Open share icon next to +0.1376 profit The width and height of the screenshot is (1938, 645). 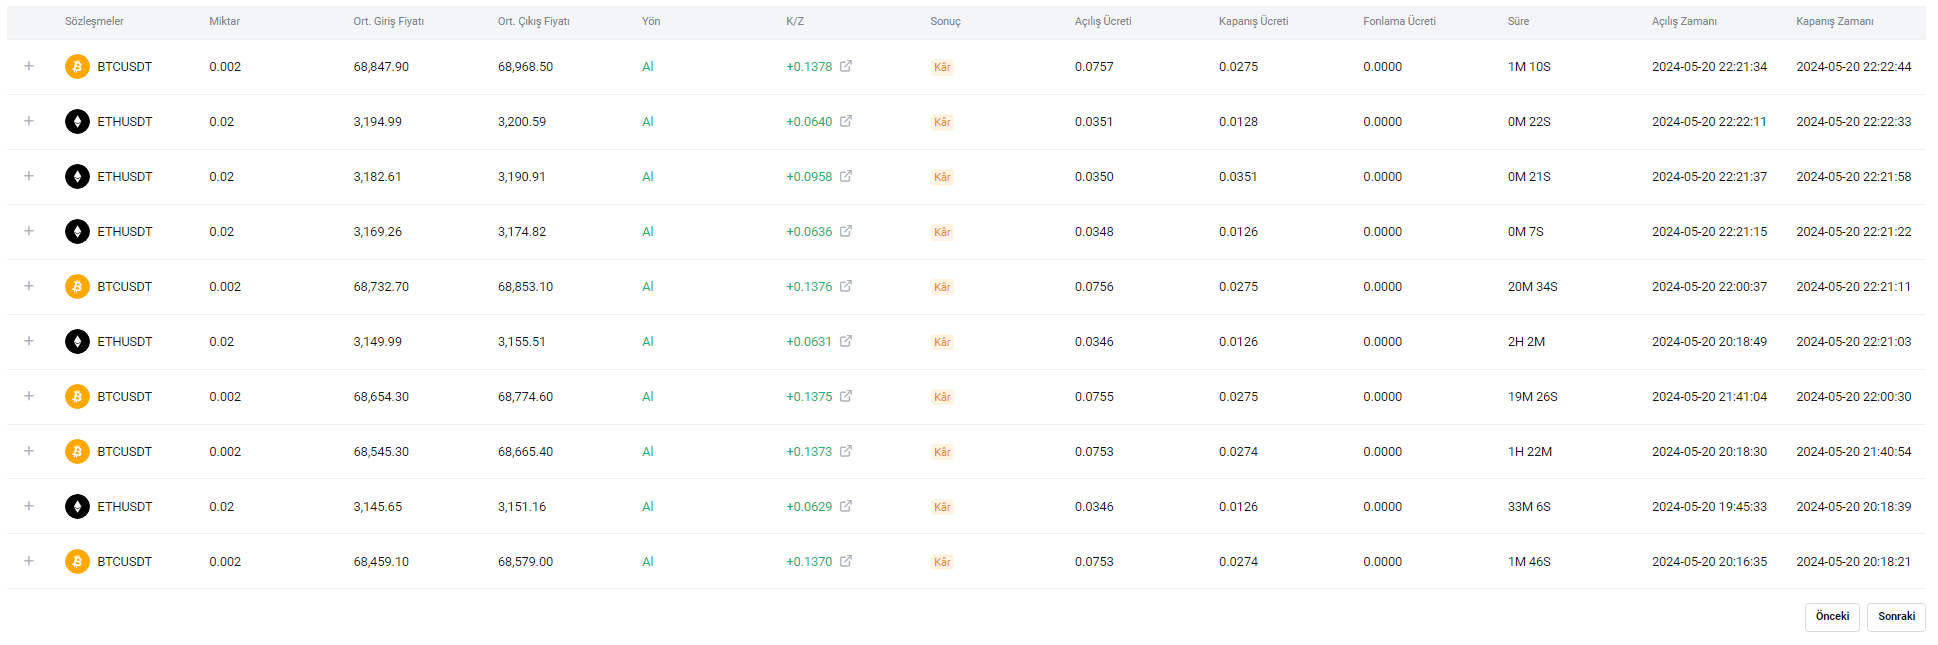[846, 286]
